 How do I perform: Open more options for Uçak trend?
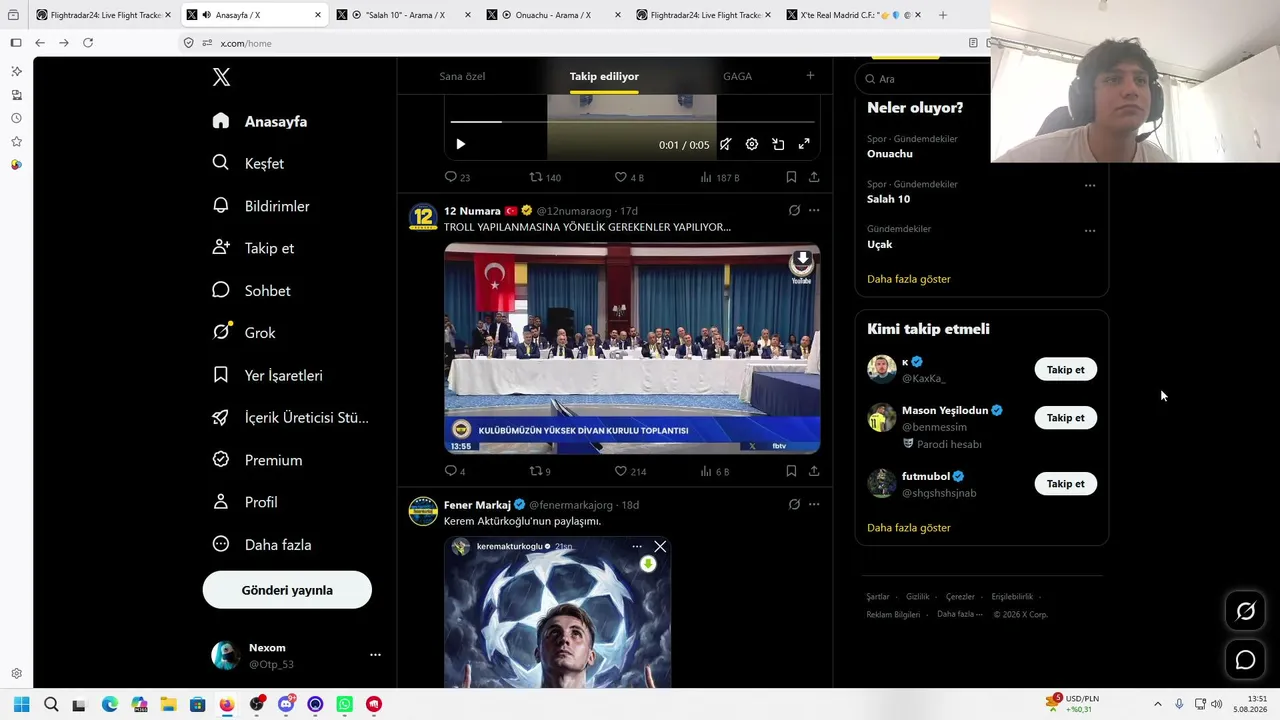click(x=1090, y=230)
